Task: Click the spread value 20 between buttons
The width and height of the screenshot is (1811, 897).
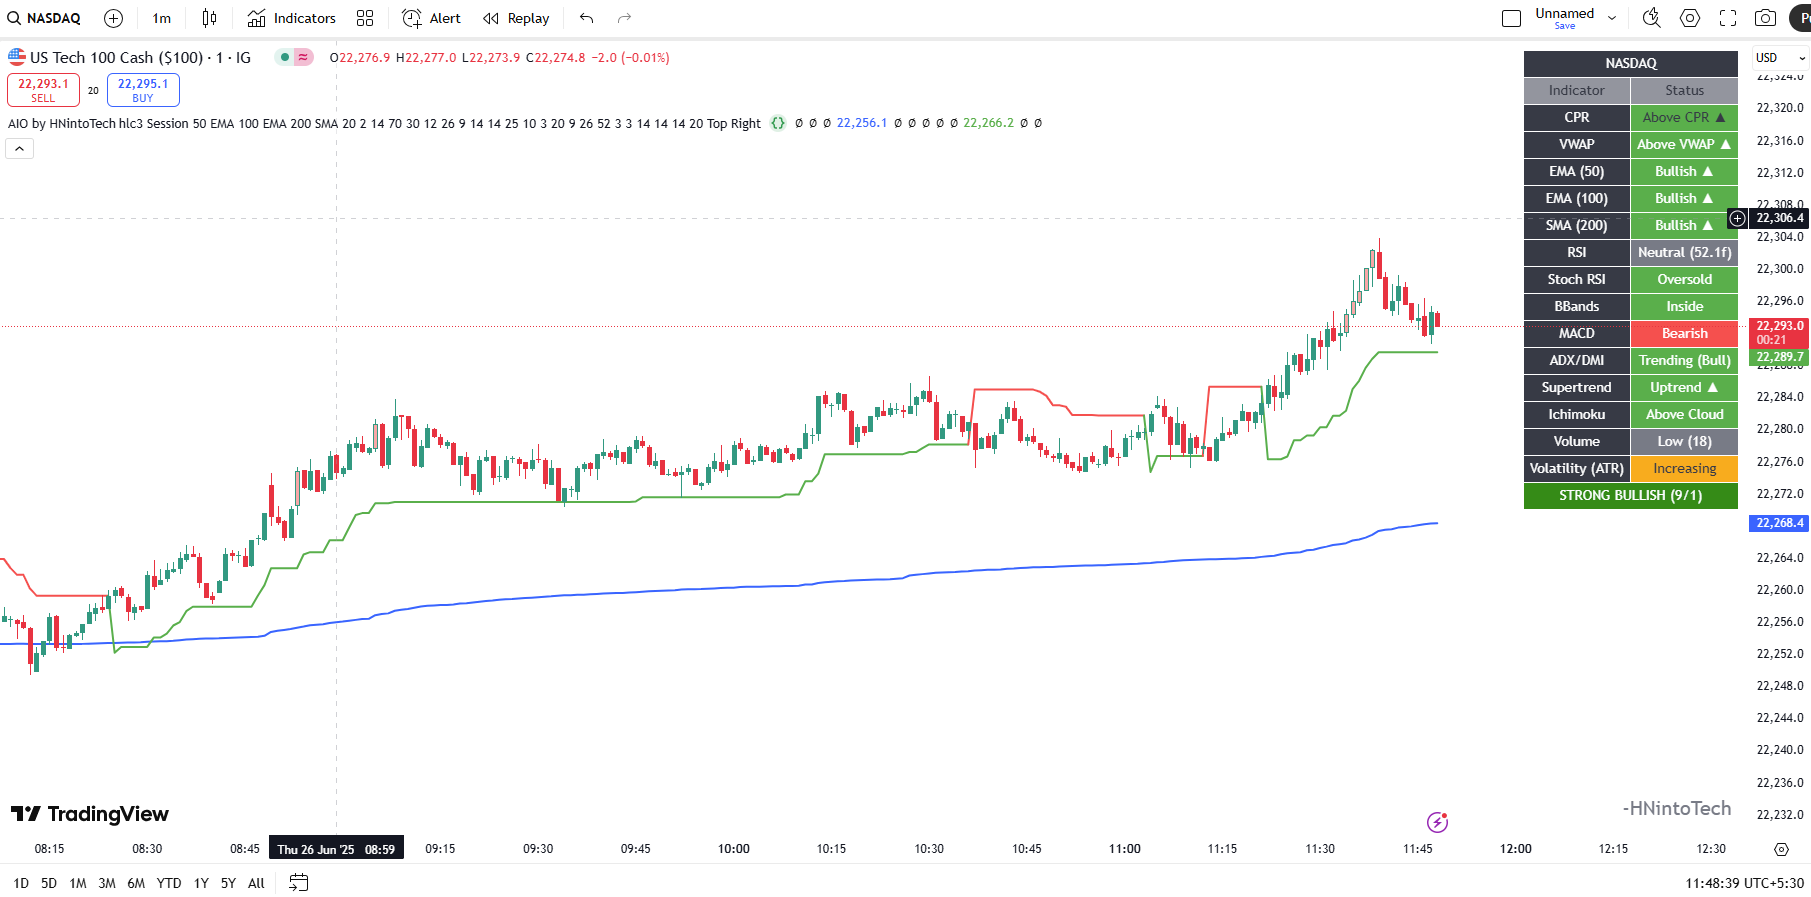Action: click(93, 90)
